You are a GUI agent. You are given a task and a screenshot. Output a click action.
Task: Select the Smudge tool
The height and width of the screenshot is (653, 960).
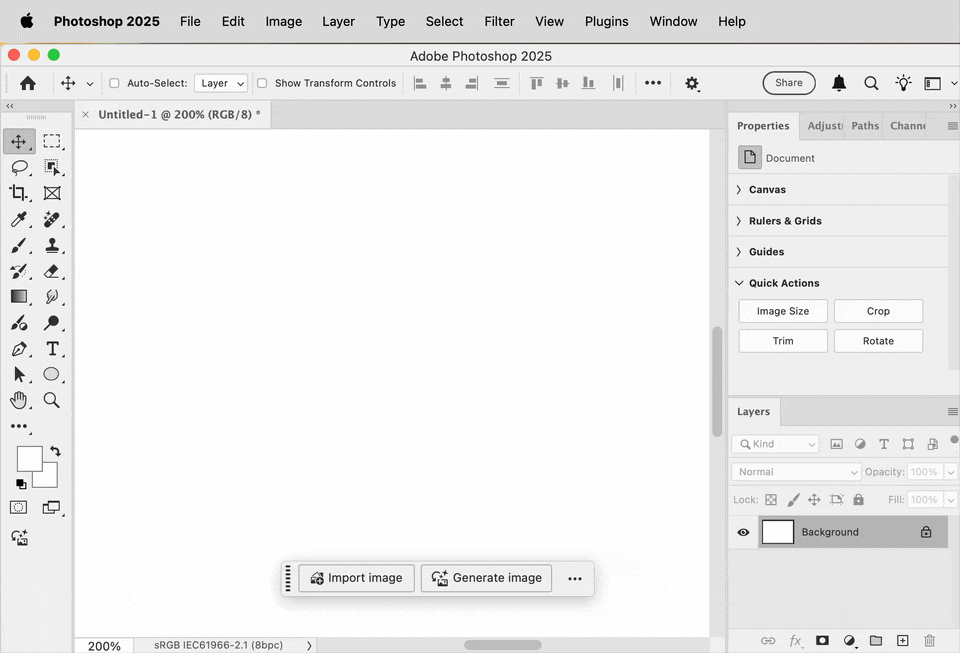(x=52, y=297)
